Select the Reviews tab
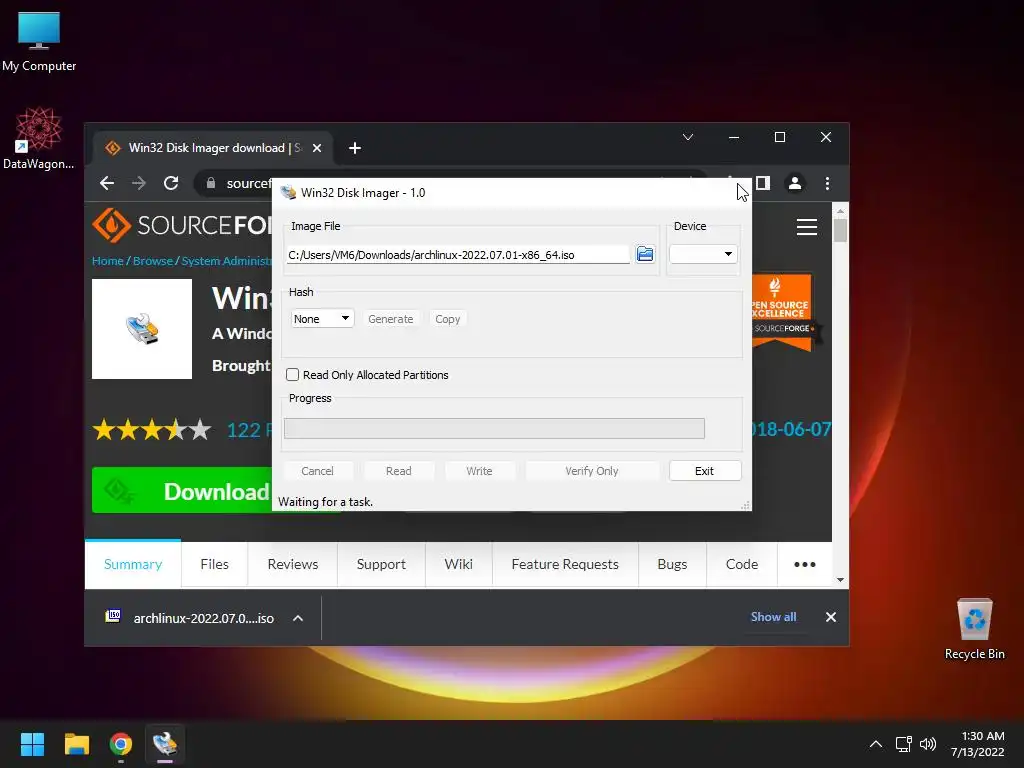This screenshot has width=1024, height=768. tap(293, 564)
